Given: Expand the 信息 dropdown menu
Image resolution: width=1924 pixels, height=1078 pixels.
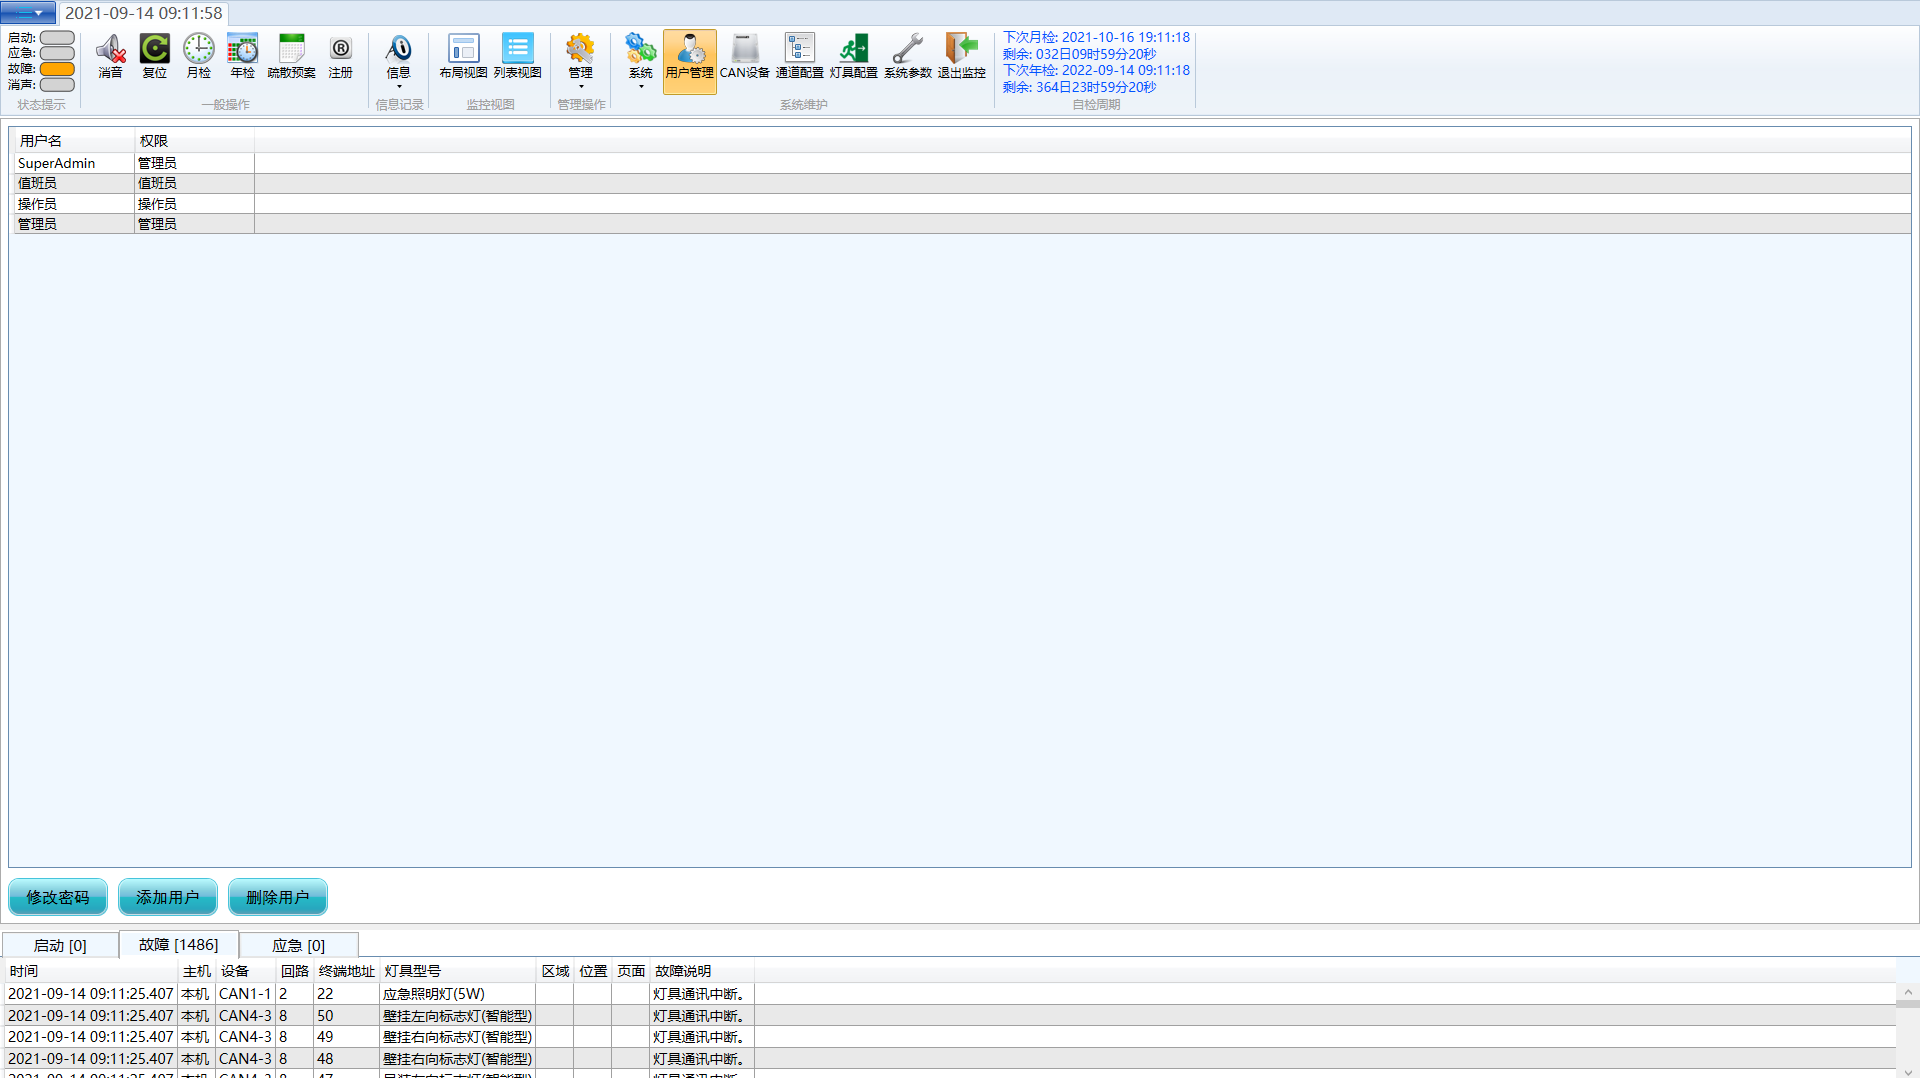Looking at the screenshot, I should tap(398, 58).
